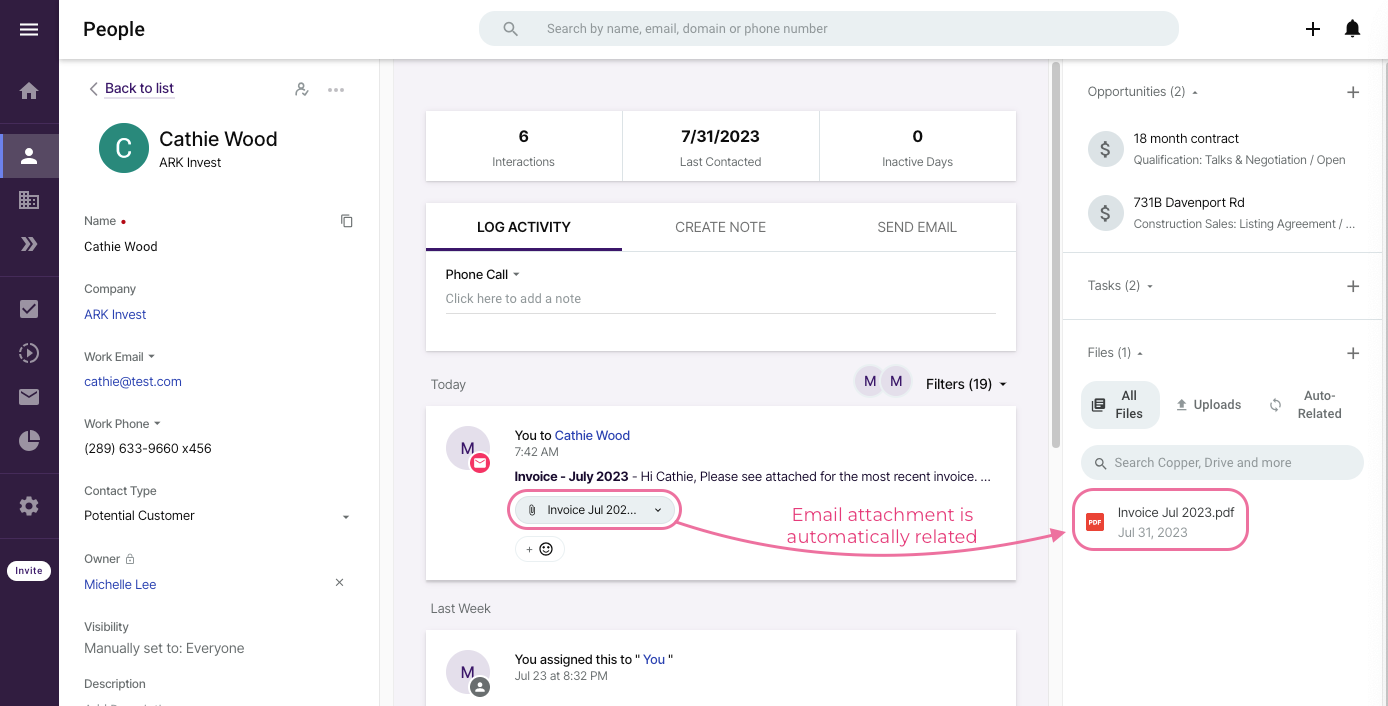
Task: Click the 0 Inactive Days stat
Action: [x=917, y=146]
